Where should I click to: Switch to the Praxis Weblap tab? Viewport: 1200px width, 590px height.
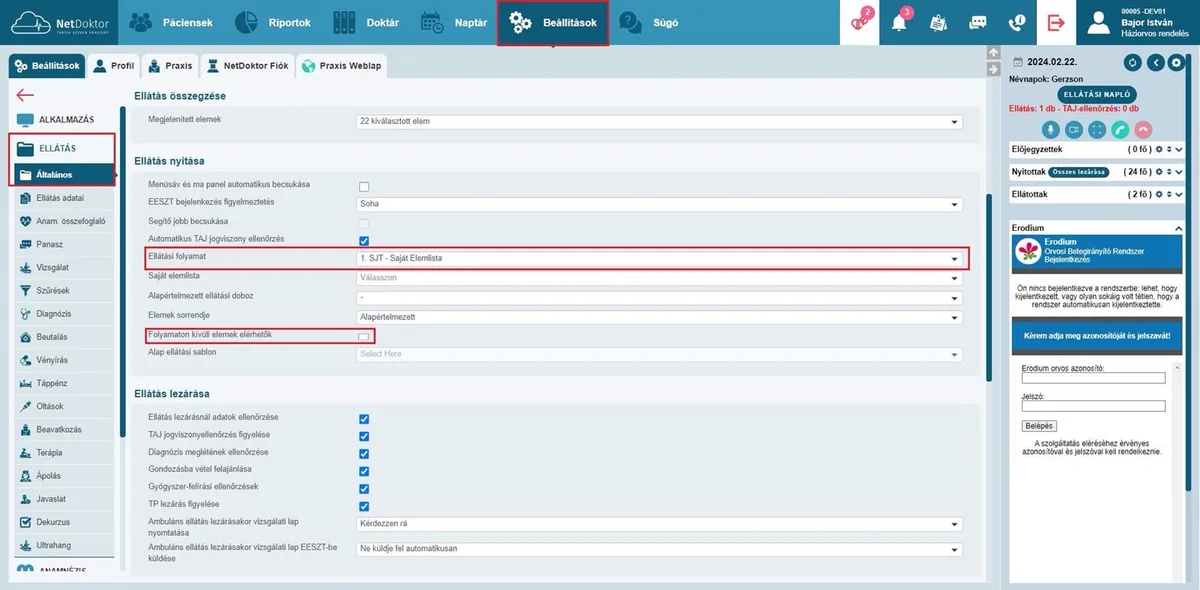[x=340, y=66]
